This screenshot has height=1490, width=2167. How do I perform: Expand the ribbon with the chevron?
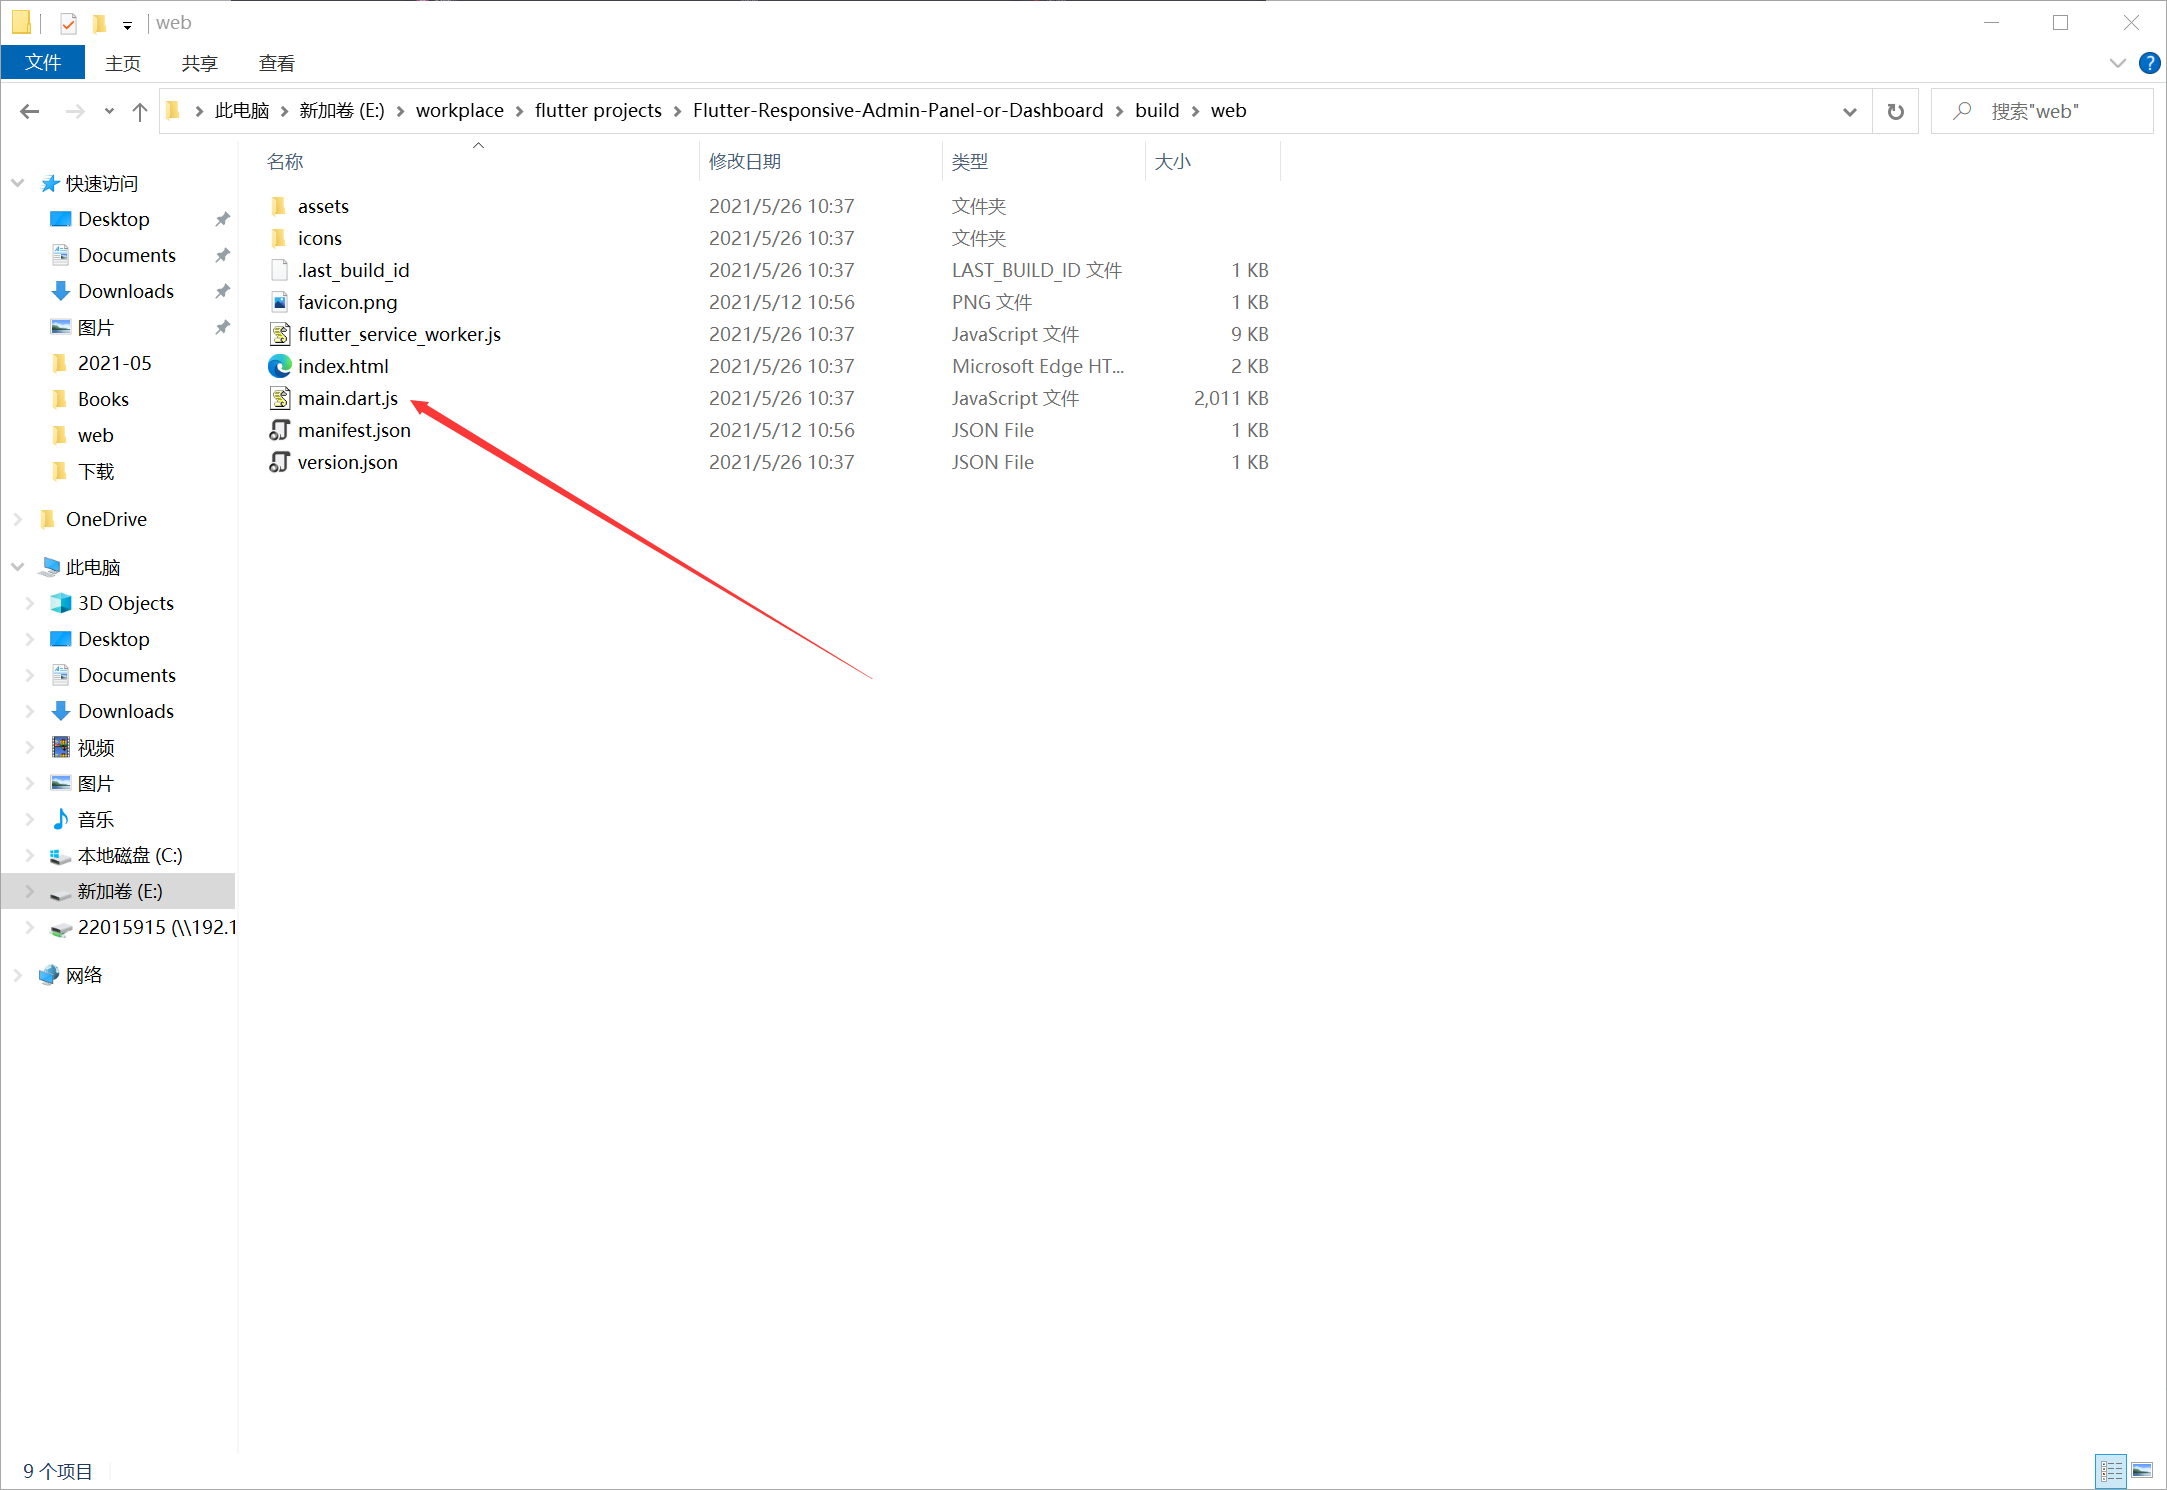2117,63
